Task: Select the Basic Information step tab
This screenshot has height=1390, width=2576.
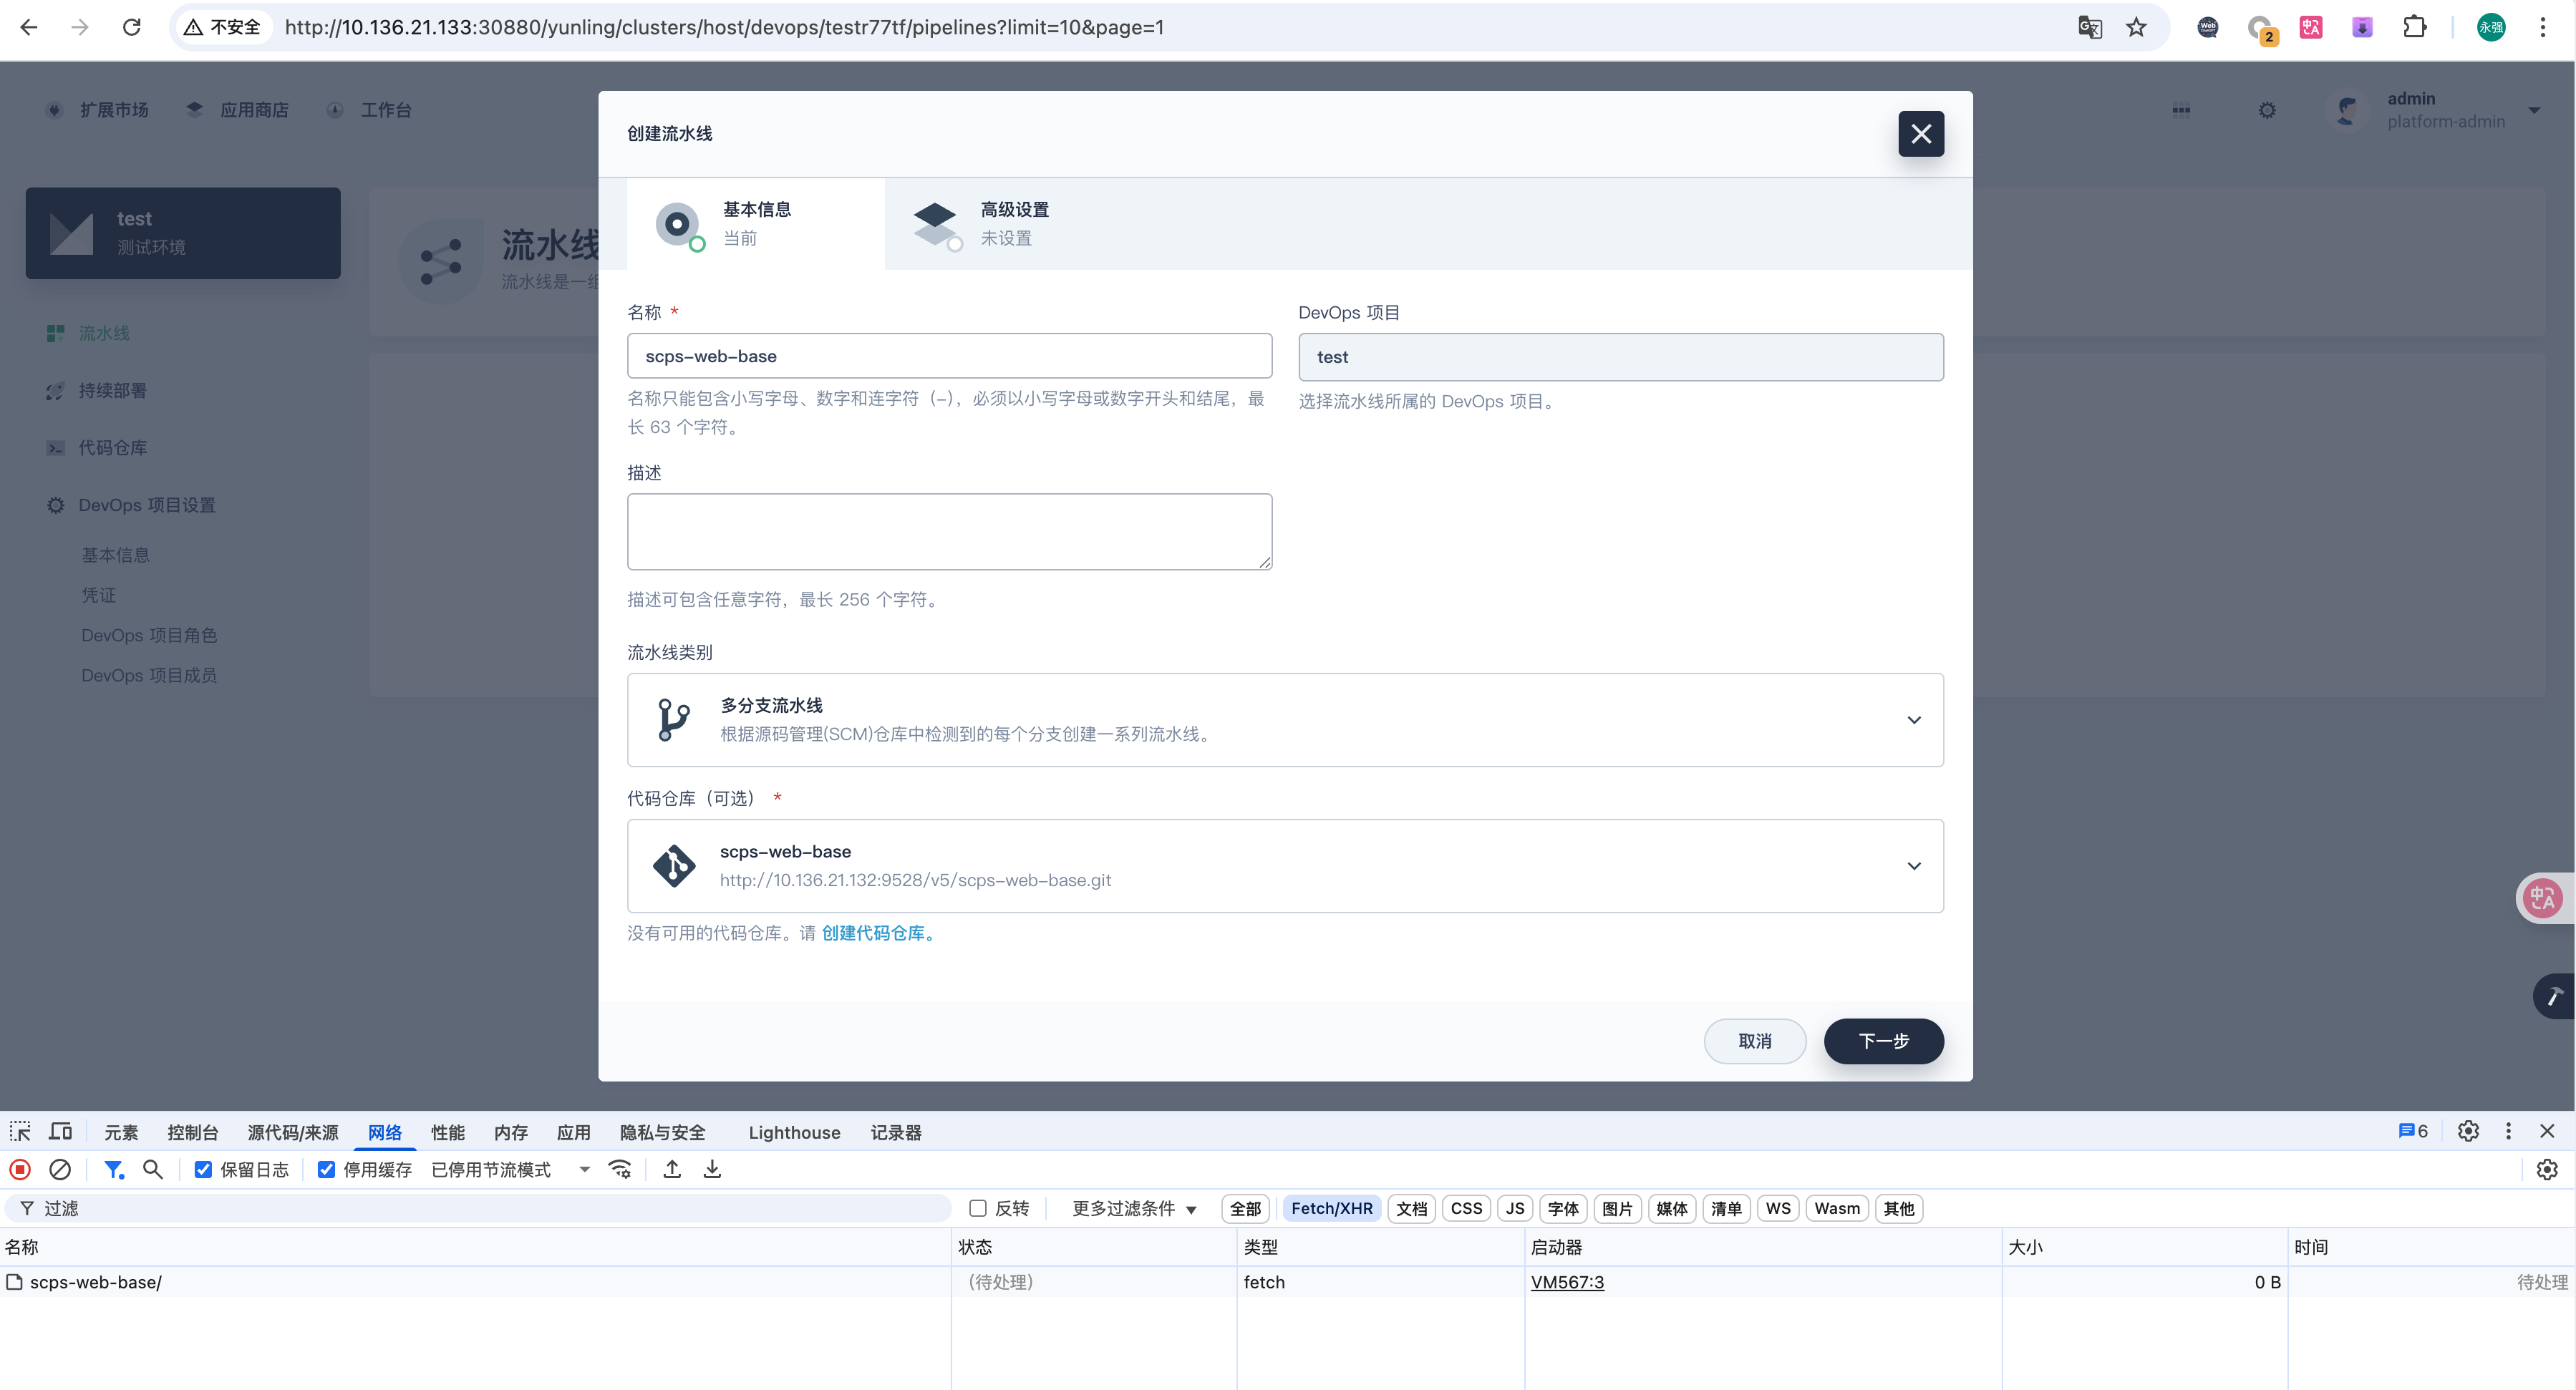Action: coord(755,224)
